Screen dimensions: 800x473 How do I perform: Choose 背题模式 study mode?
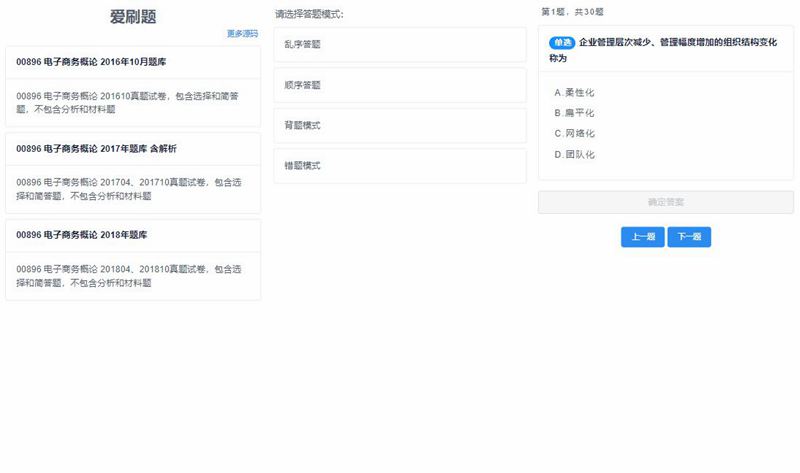(x=400, y=125)
